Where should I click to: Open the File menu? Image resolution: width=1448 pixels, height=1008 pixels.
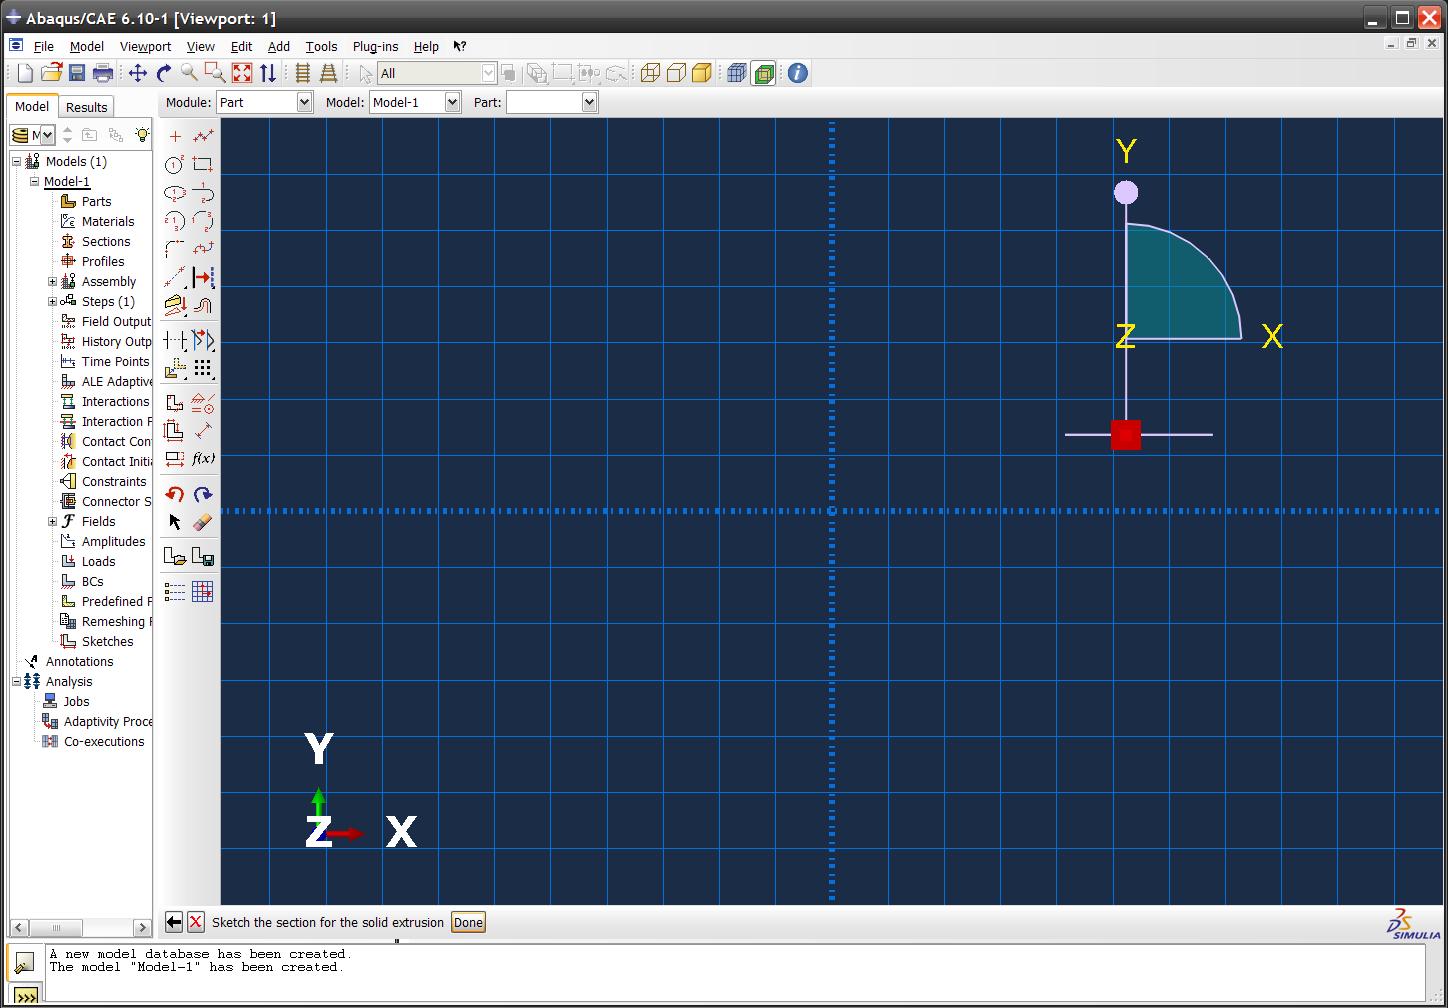pyautogui.click(x=44, y=46)
